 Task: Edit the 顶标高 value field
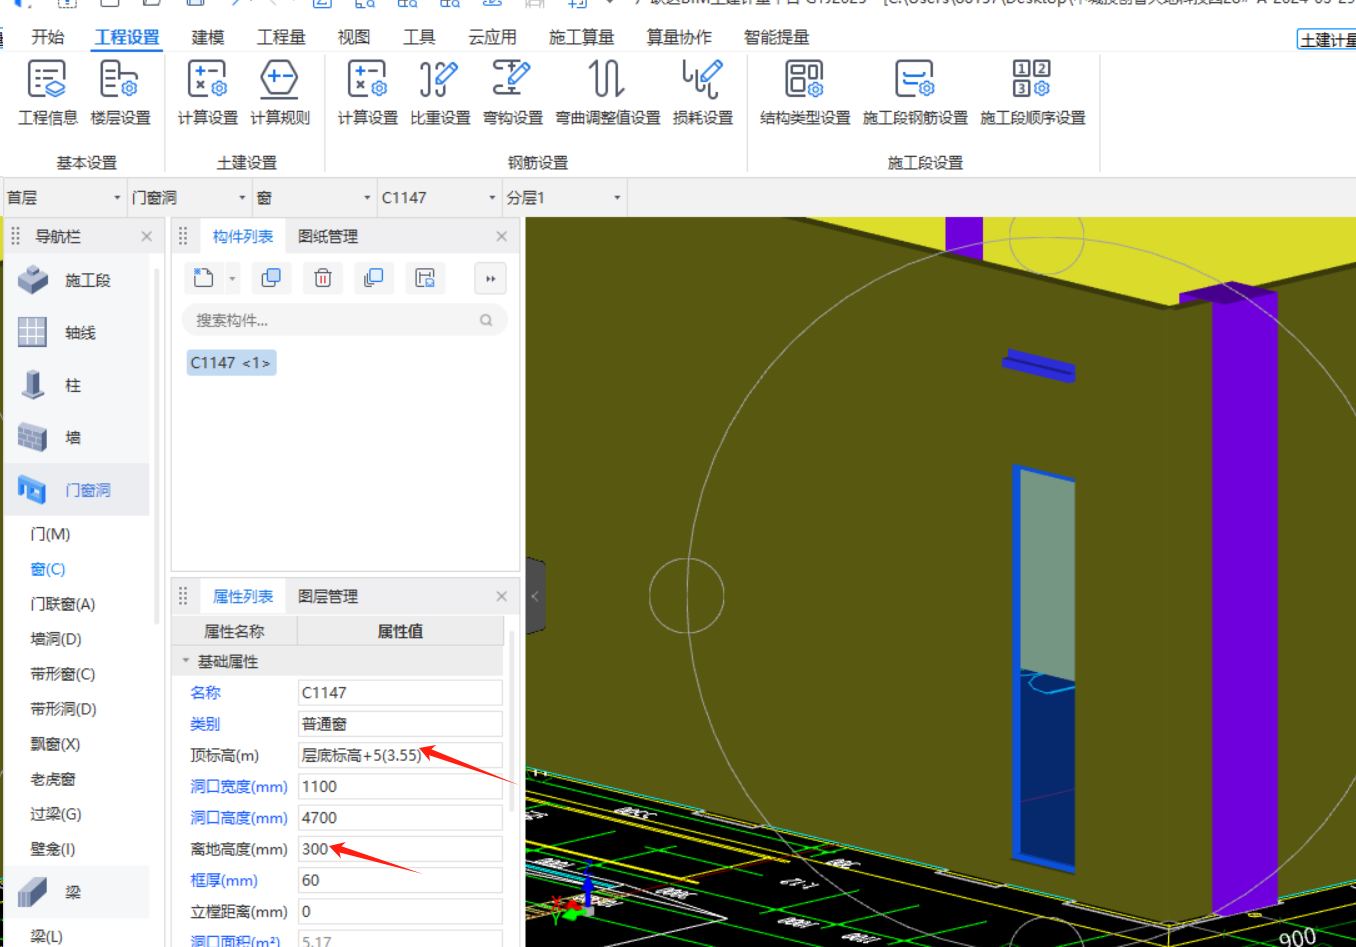400,755
